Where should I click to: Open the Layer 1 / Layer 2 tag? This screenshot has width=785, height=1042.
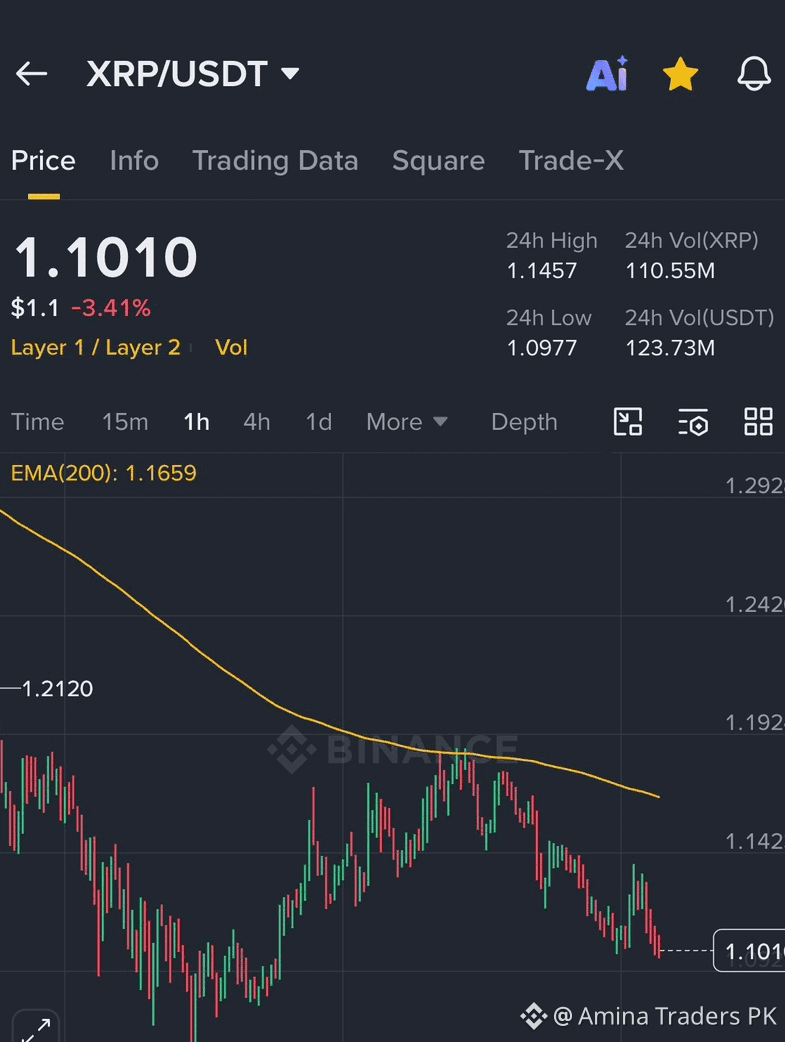click(x=96, y=348)
